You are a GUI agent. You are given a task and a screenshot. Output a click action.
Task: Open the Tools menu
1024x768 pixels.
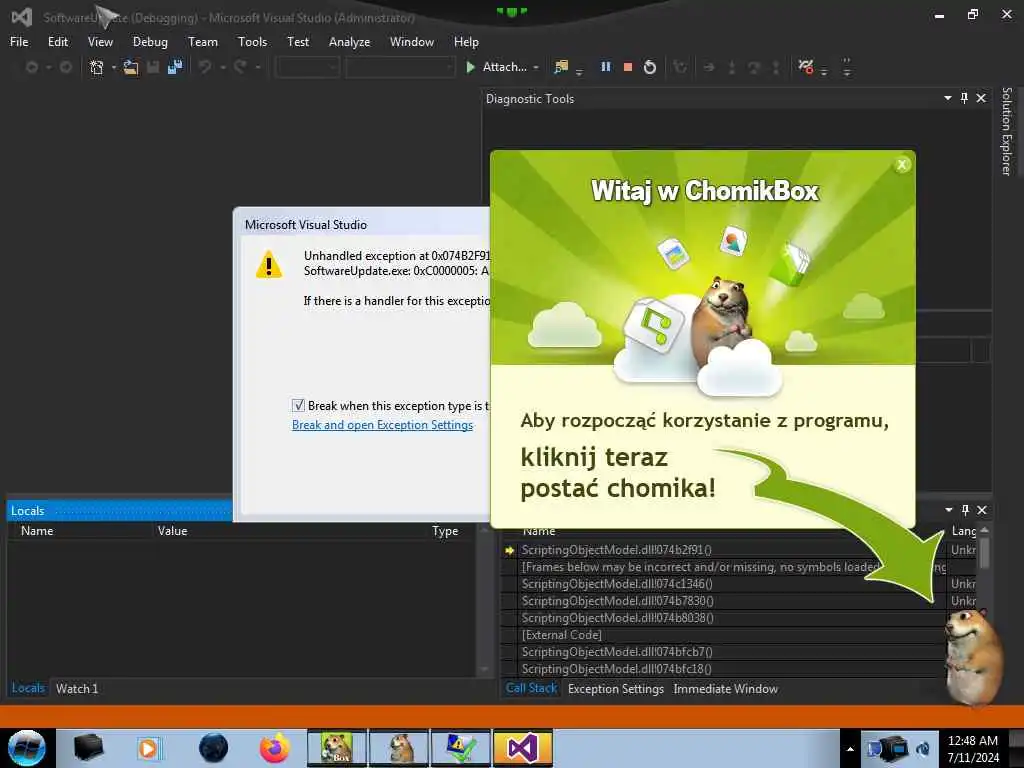pos(252,42)
